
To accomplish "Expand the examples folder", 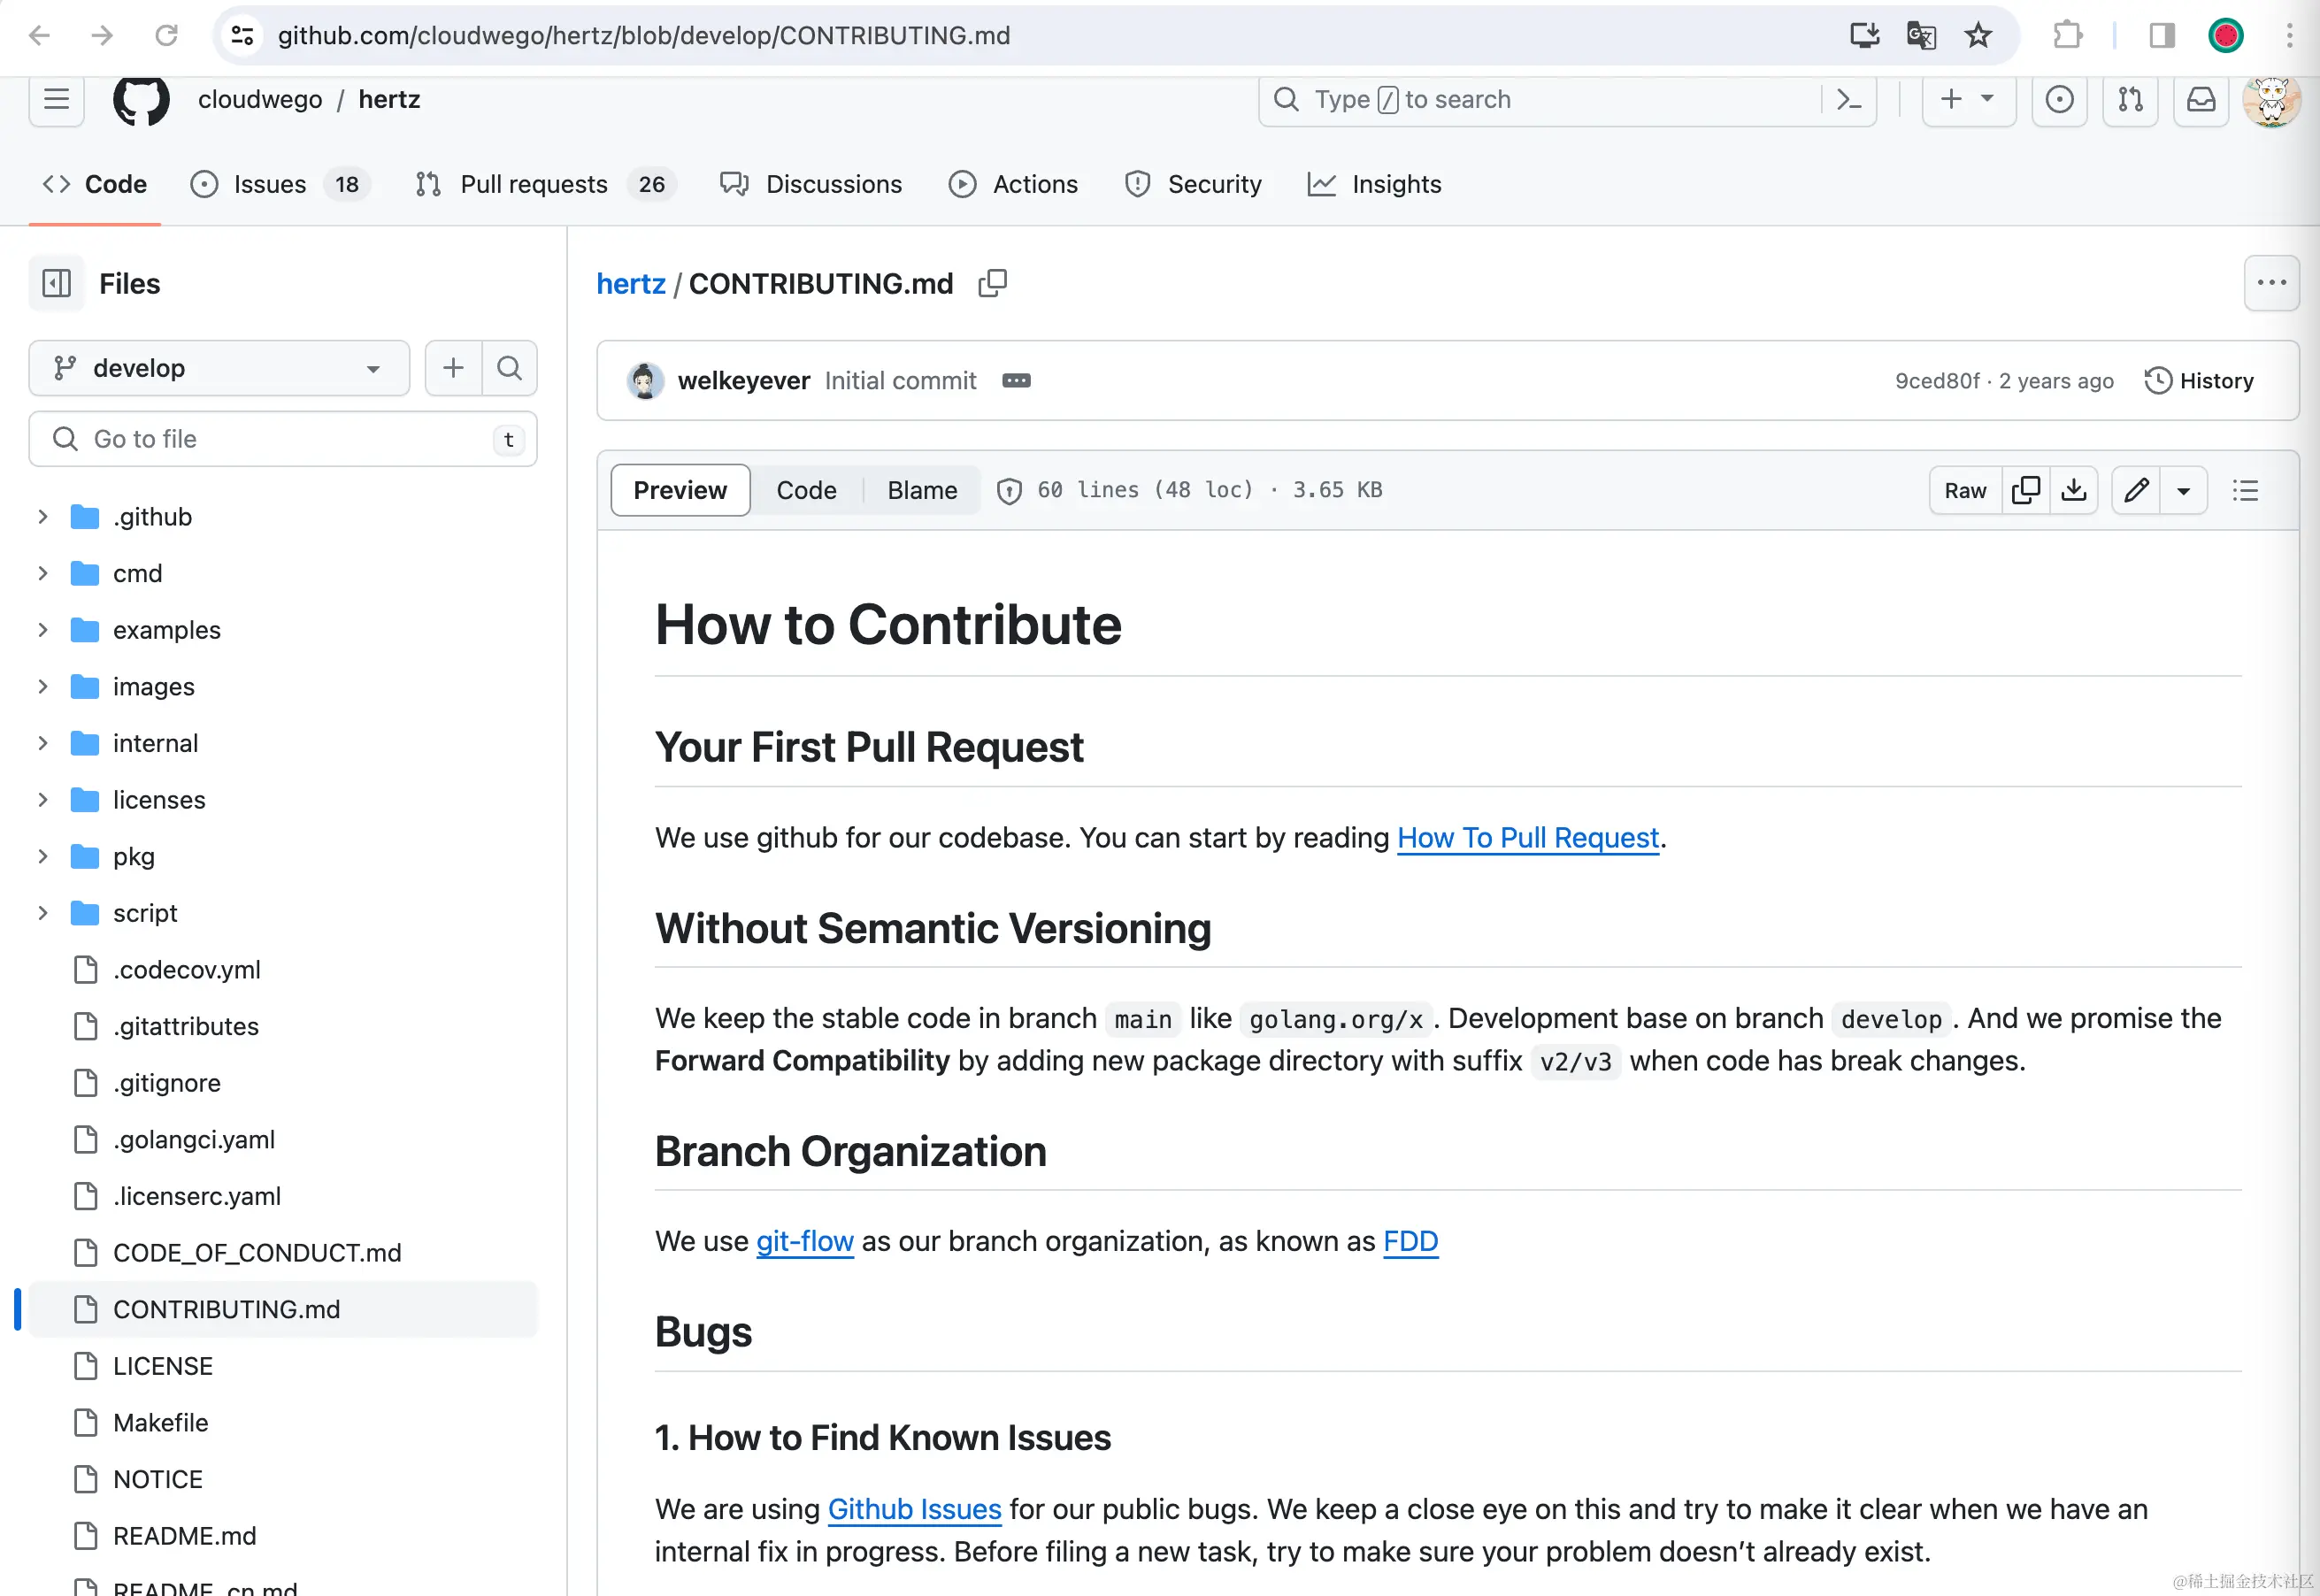I will click(x=43, y=630).
